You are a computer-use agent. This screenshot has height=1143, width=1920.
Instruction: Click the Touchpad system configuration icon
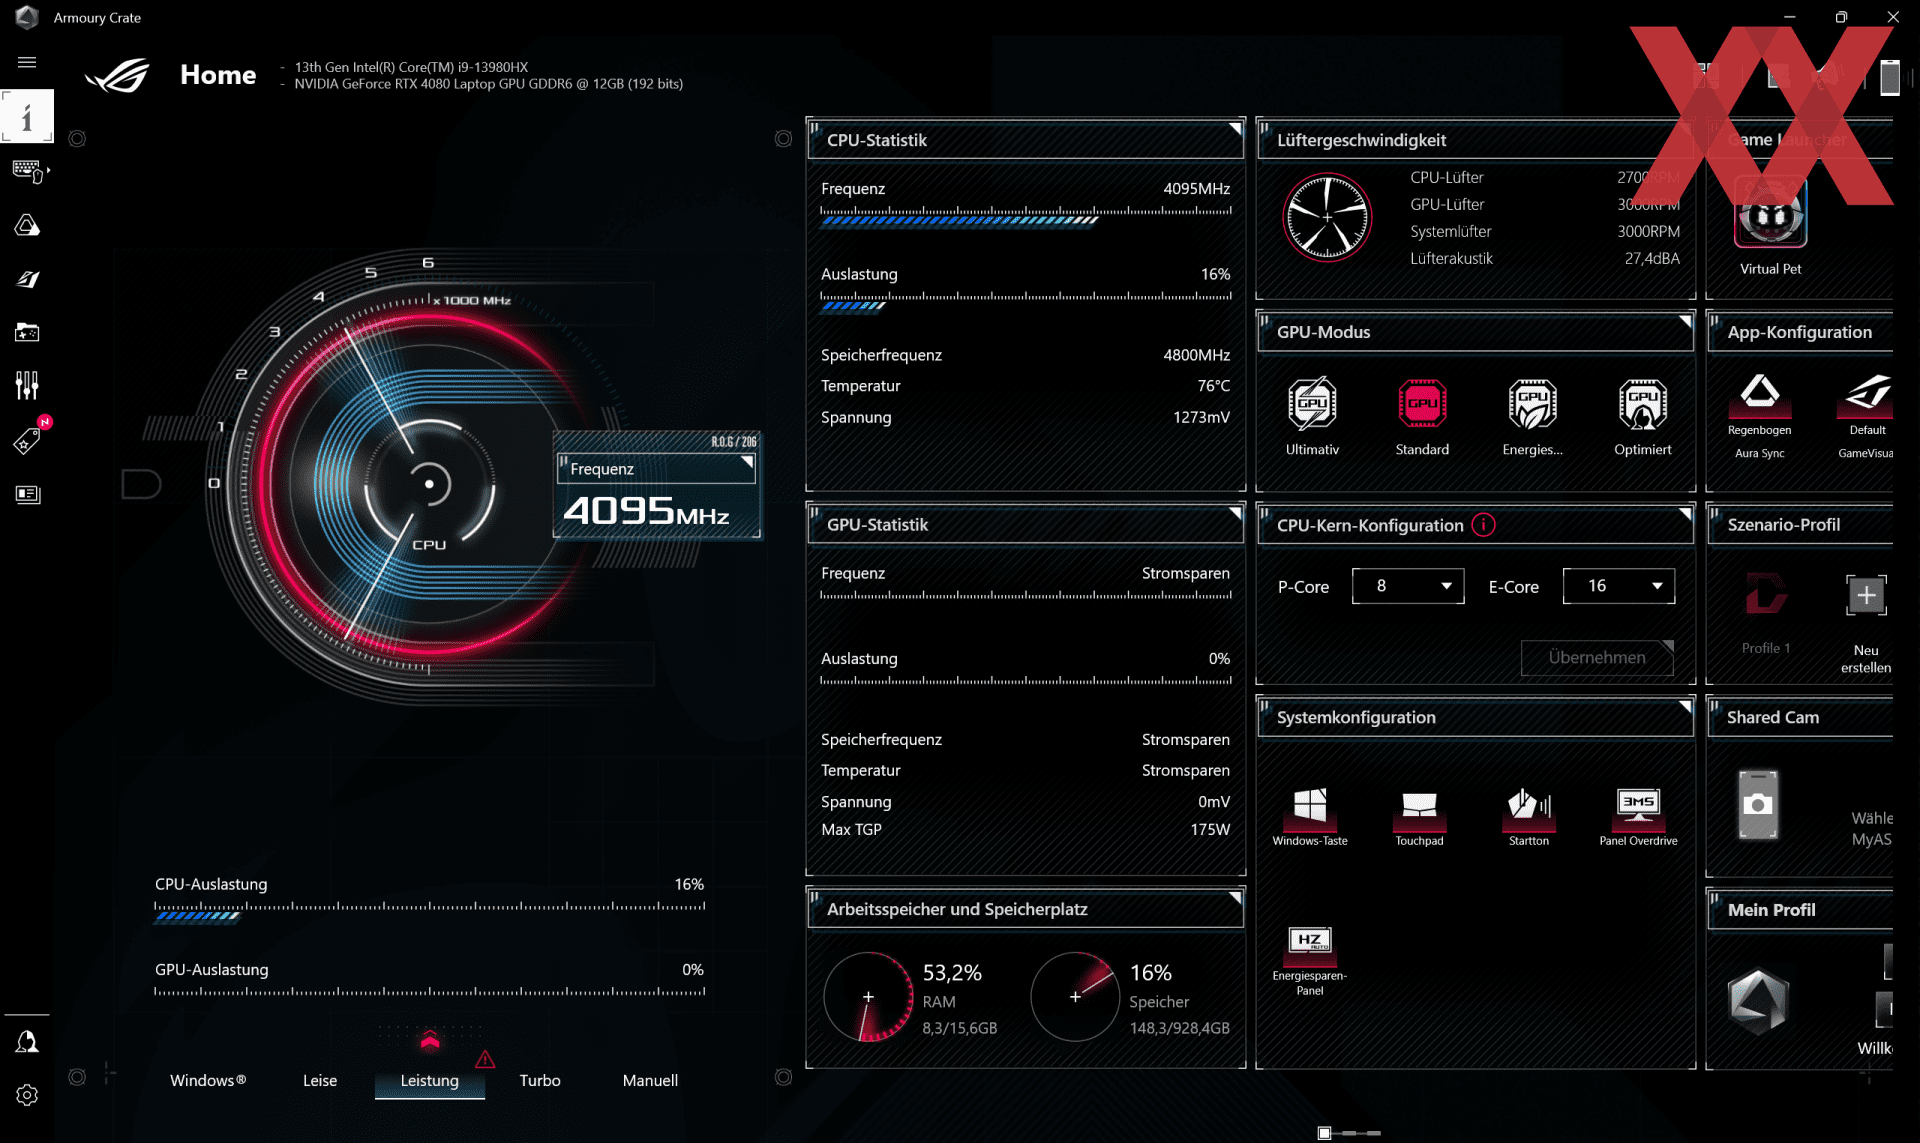pyautogui.click(x=1419, y=810)
